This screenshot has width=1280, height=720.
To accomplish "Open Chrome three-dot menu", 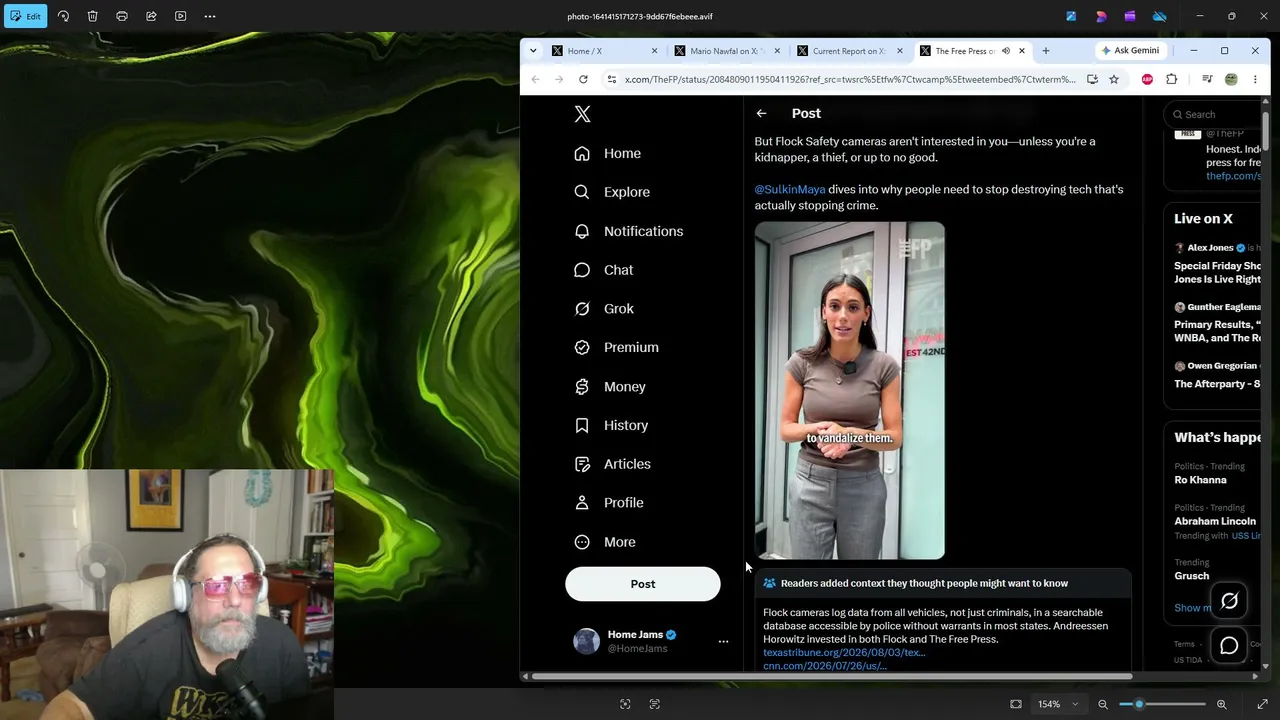I will click(1255, 79).
